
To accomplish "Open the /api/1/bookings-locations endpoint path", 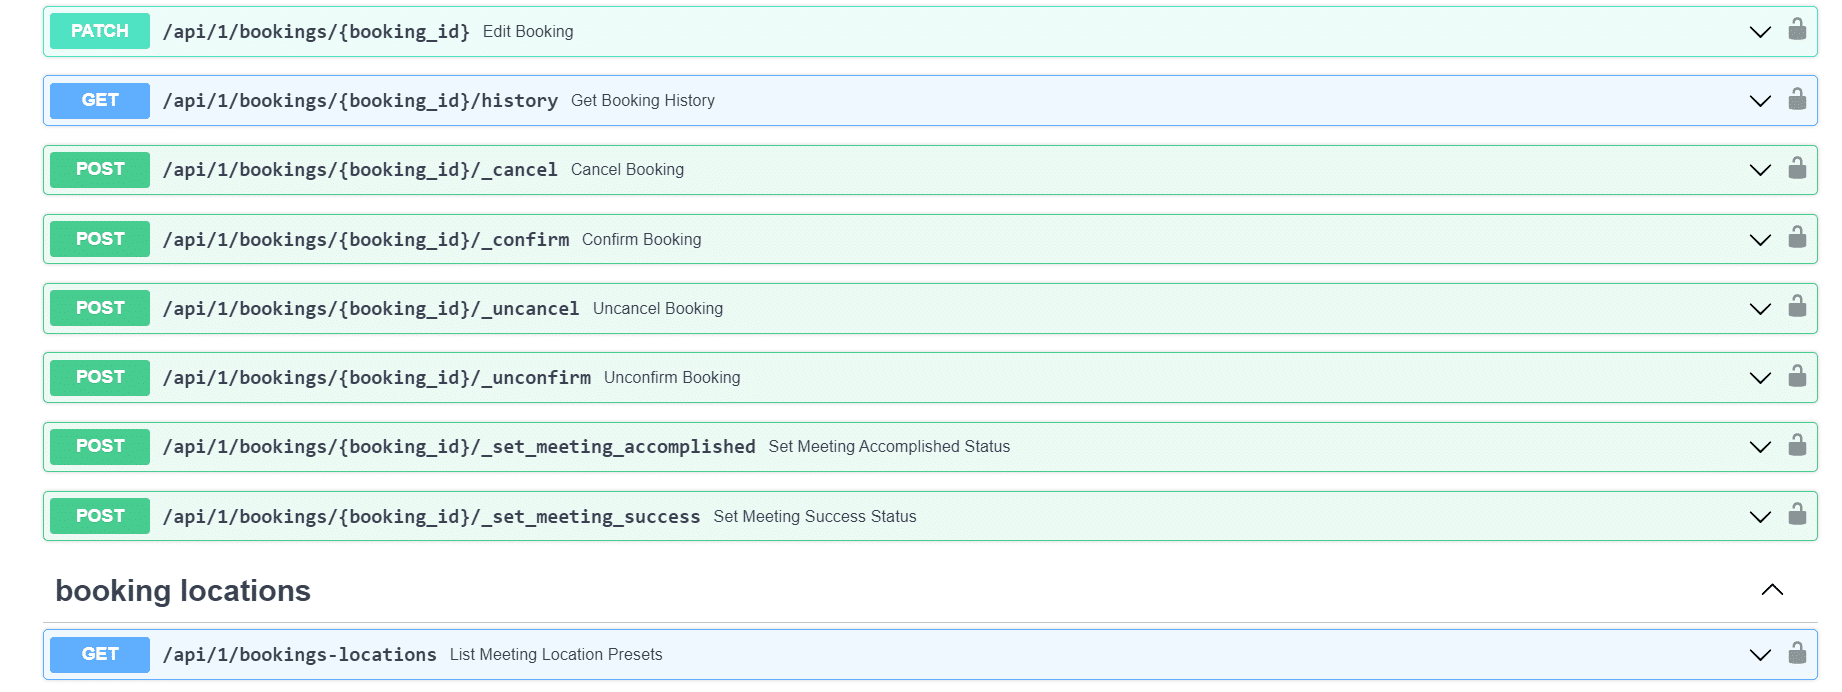I will (300, 655).
